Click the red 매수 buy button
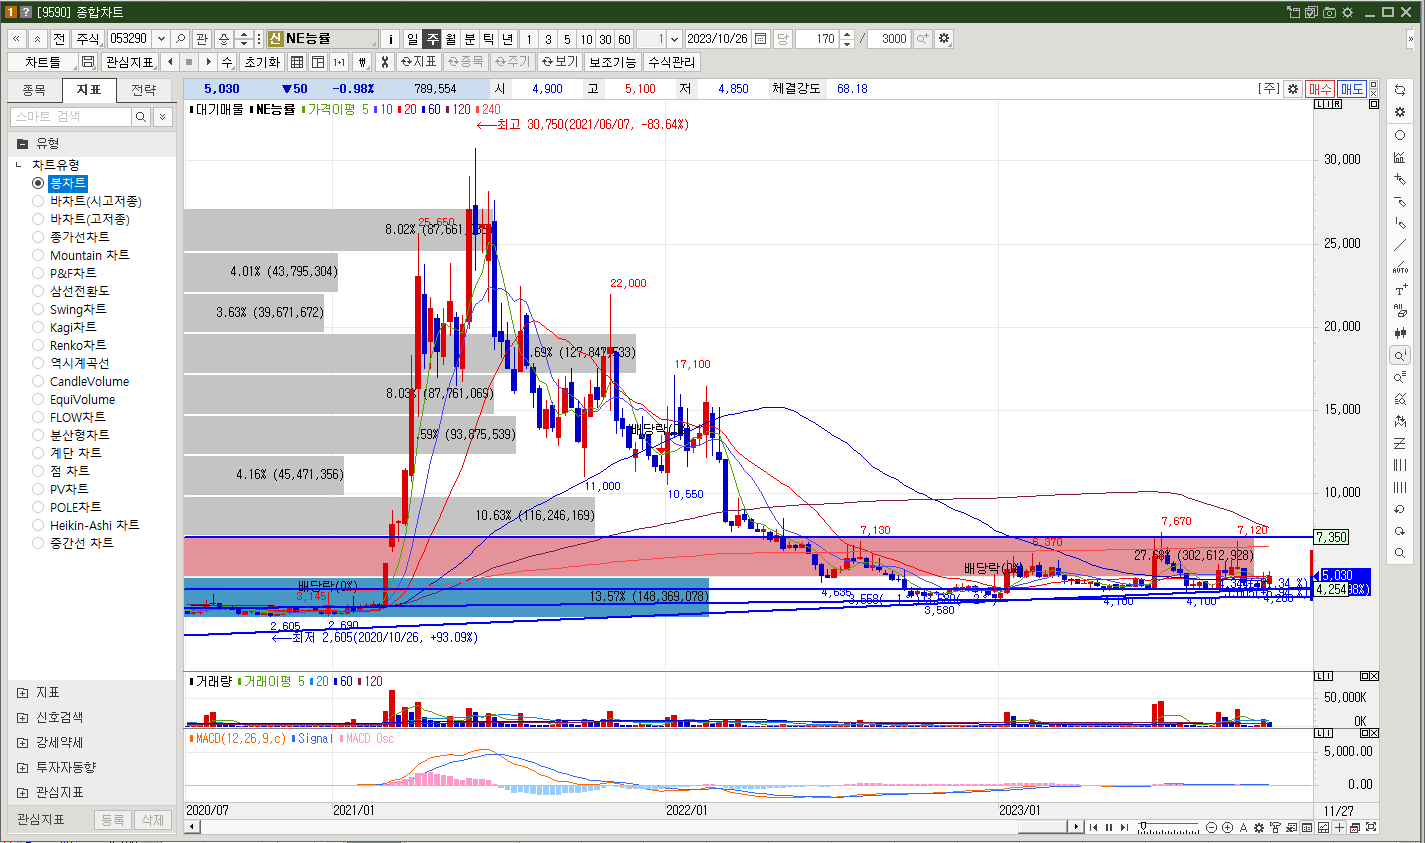 [x=1320, y=89]
